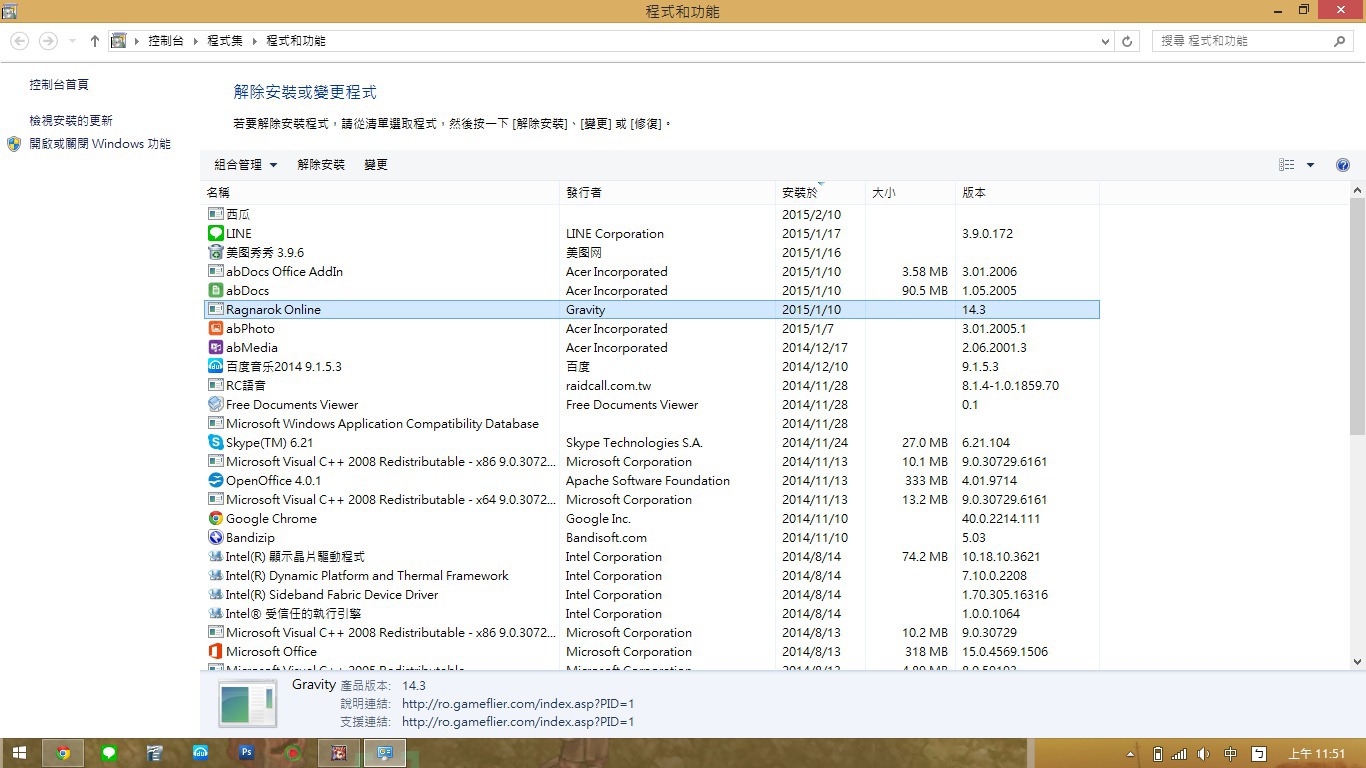The width and height of the screenshot is (1366, 768).
Task: Click the back navigation arrow
Action: tap(19, 41)
